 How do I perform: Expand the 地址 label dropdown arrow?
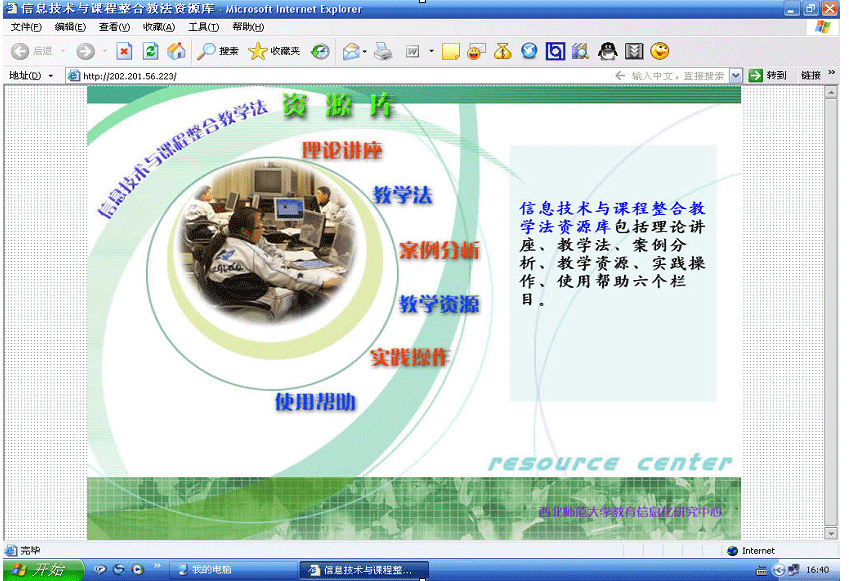coord(51,76)
